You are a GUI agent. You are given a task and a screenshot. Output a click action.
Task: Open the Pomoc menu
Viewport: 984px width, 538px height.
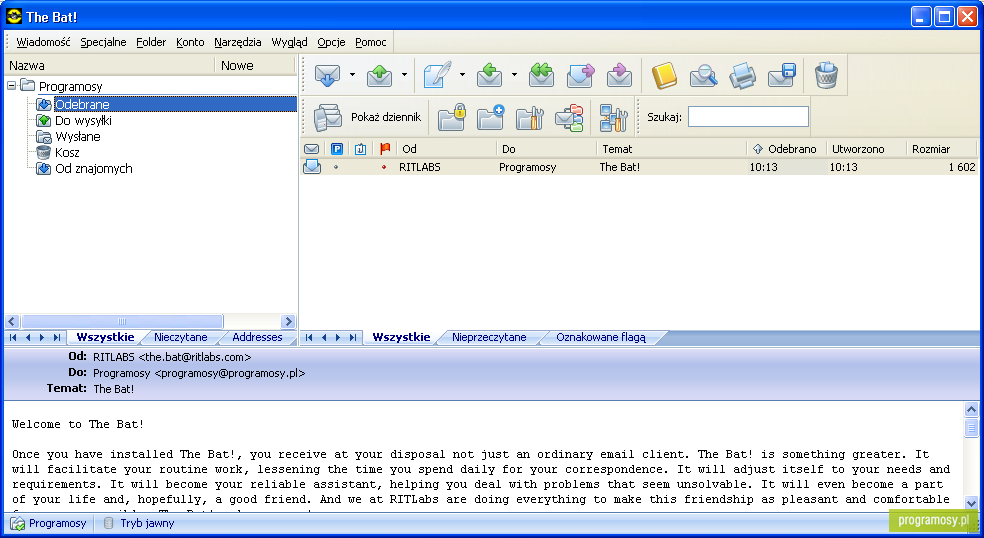pyautogui.click(x=370, y=42)
